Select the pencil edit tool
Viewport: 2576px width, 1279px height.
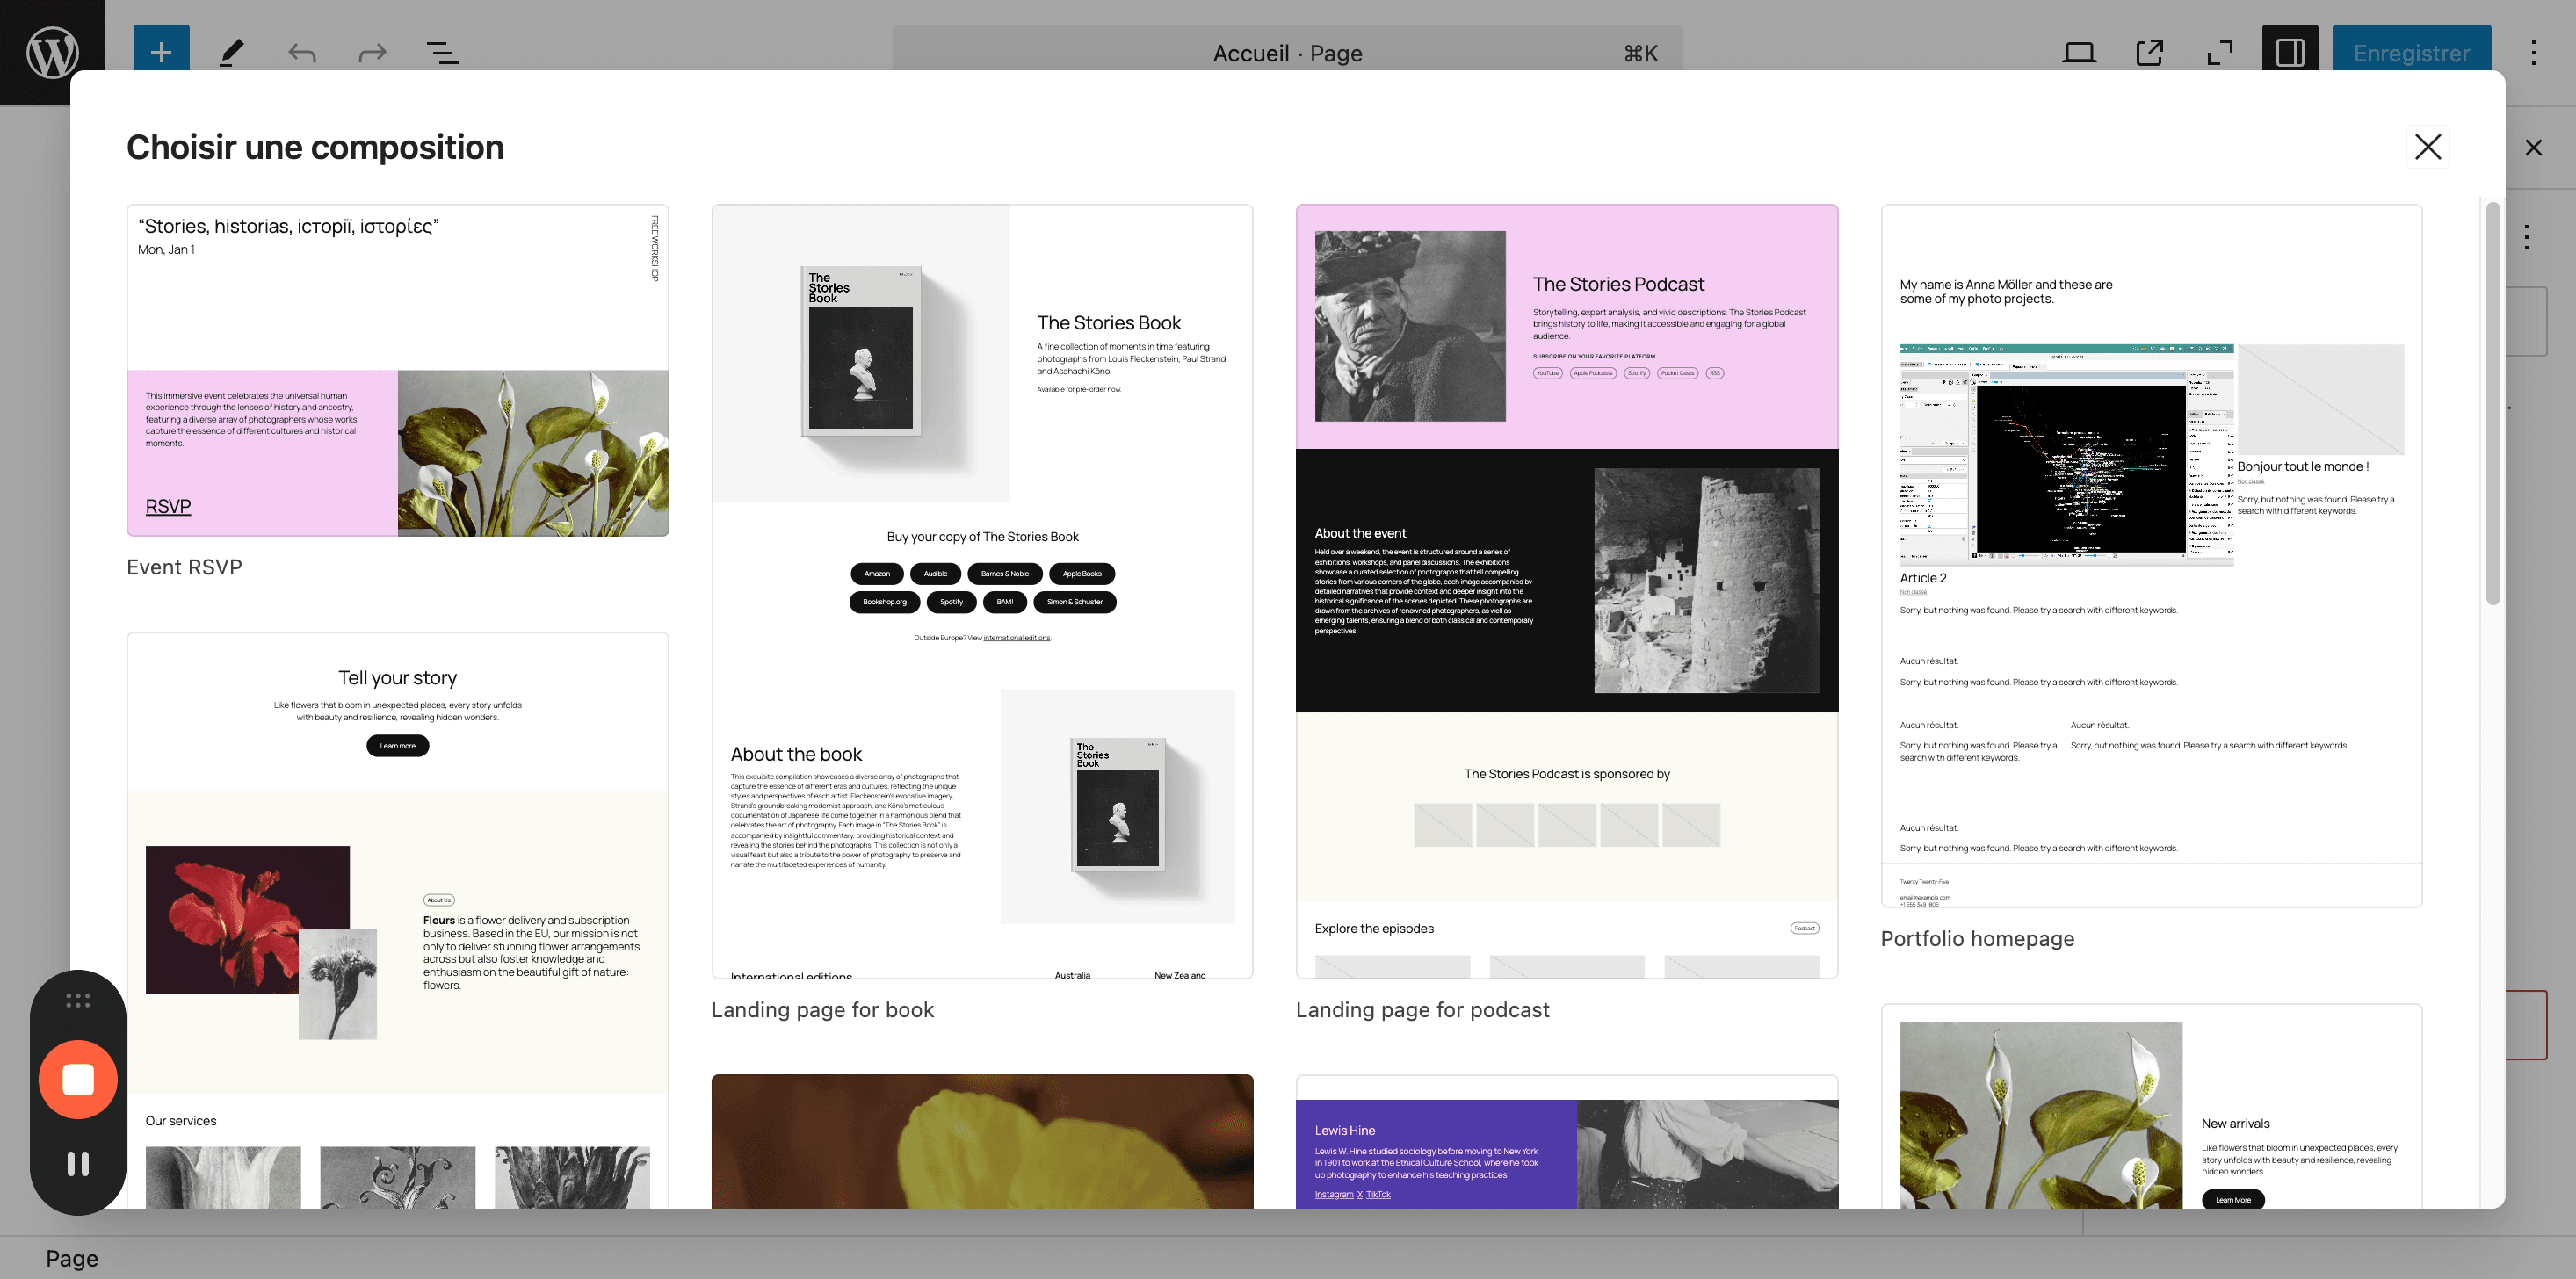coord(231,52)
